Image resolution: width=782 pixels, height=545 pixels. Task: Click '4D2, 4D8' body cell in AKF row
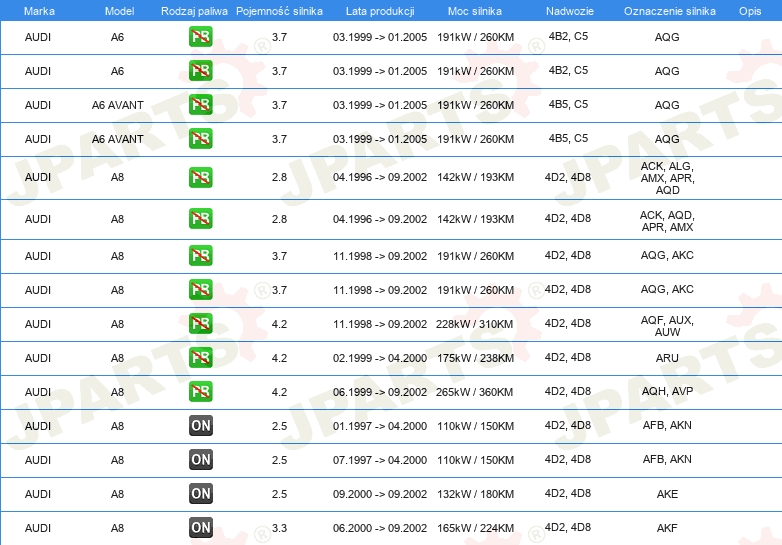coord(568,527)
